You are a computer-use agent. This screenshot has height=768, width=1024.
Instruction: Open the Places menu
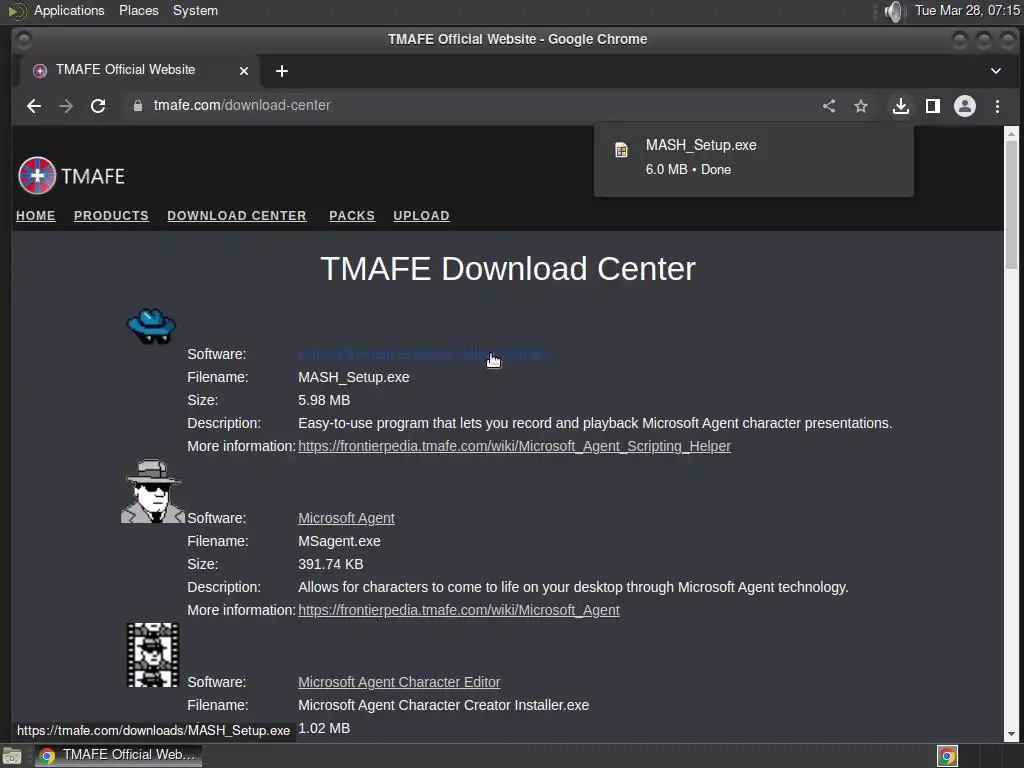tap(138, 11)
